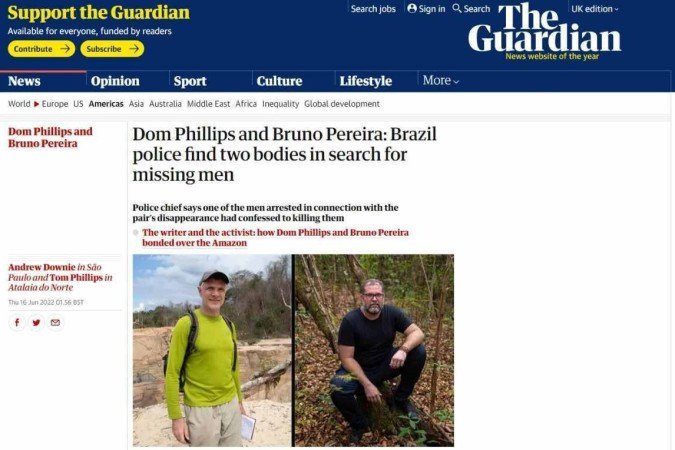Open the Culture section
Viewport: 675px width, 450px height.
[x=279, y=81]
